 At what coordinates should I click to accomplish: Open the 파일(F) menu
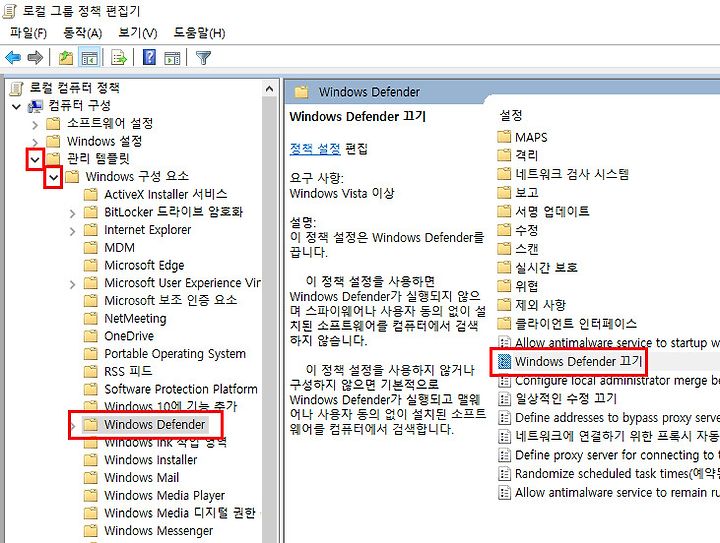coord(28,33)
